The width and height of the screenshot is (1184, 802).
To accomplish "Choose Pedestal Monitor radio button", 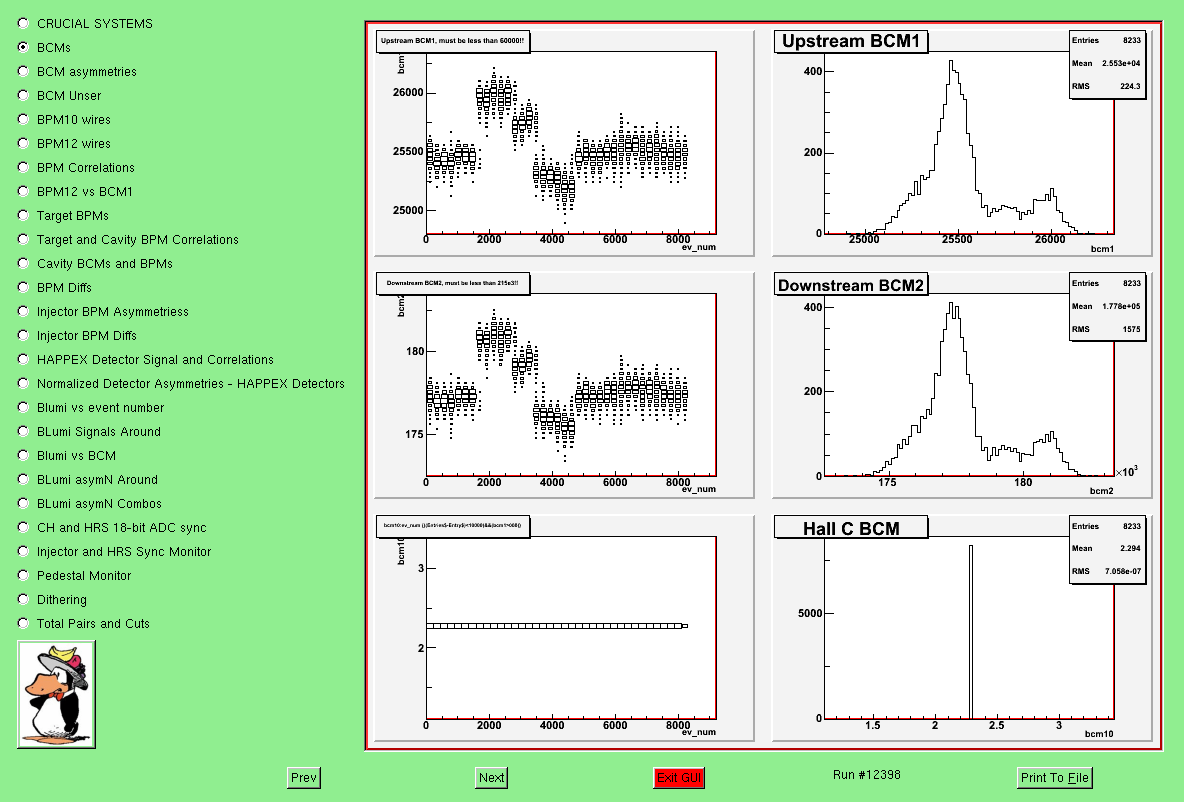I will 23,575.
